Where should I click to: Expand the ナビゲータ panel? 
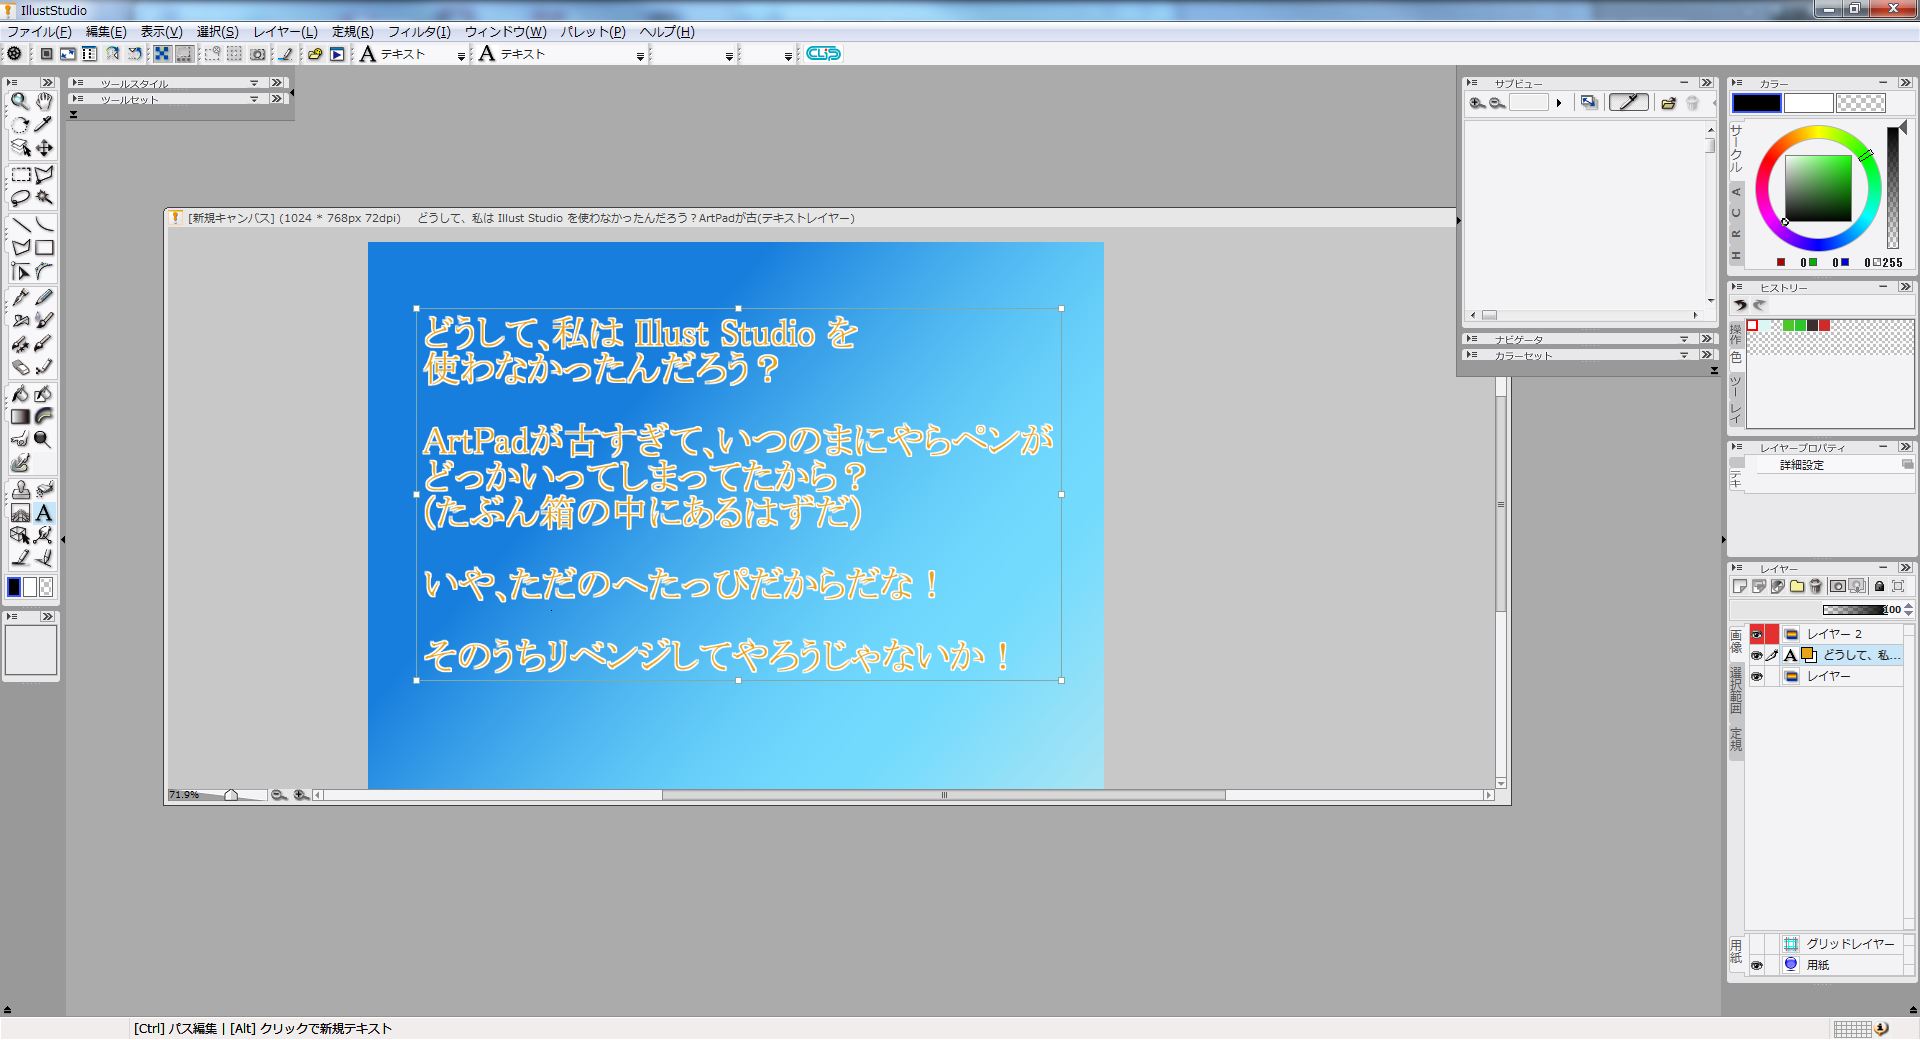tap(1684, 339)
